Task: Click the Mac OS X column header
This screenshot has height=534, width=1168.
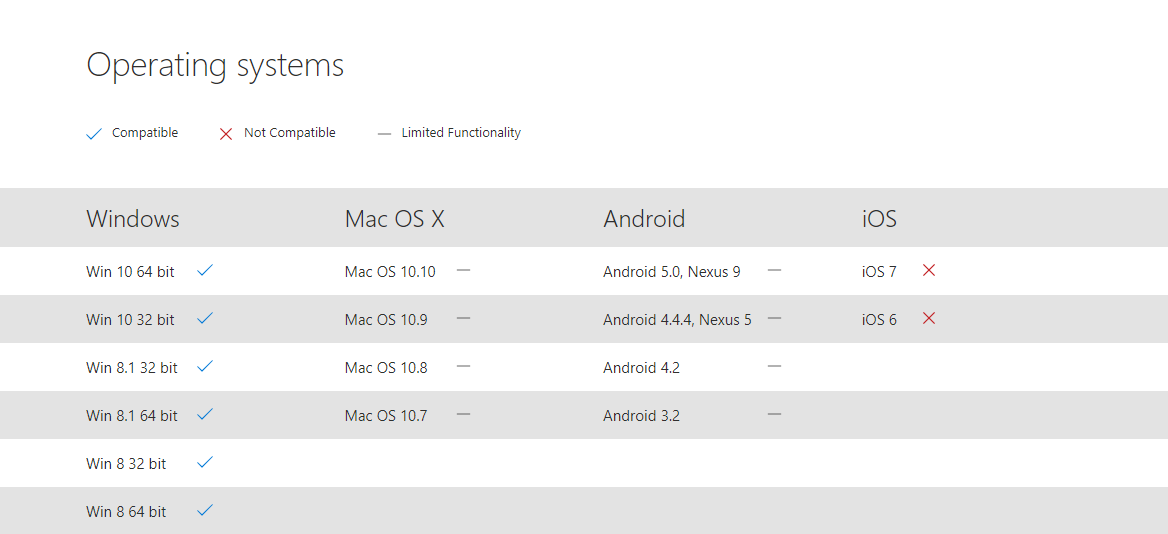Action: click(395, 219)
